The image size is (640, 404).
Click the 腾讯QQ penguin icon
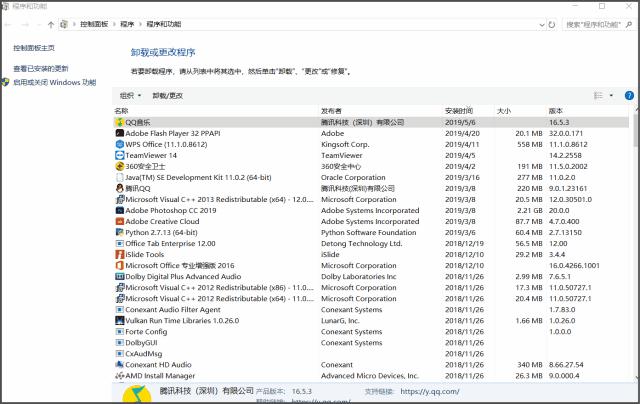120,188
